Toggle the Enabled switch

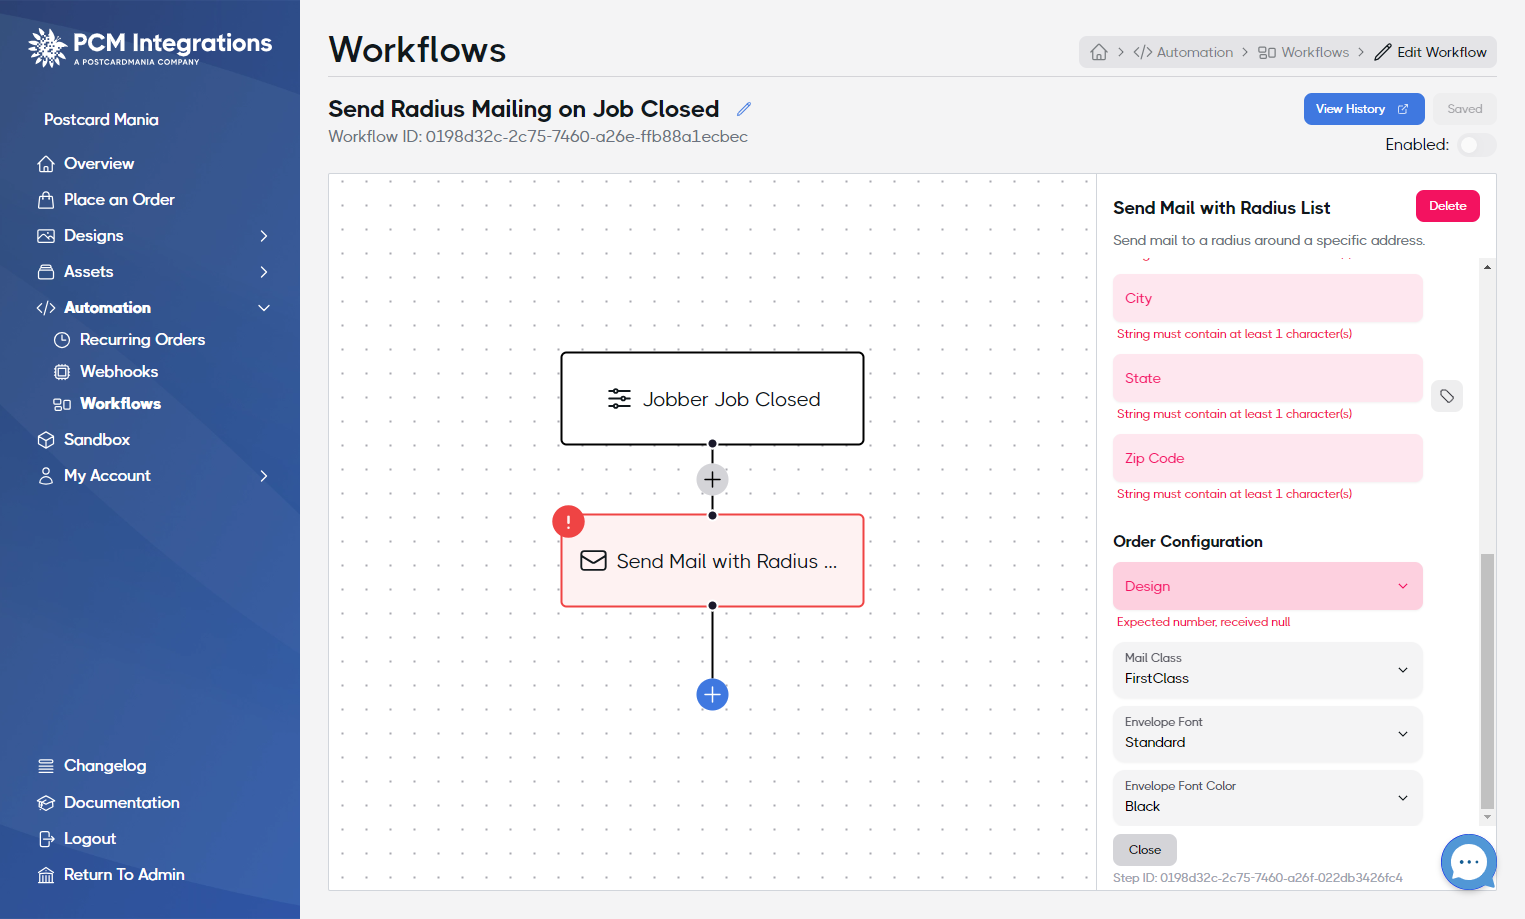point(1477,145)
